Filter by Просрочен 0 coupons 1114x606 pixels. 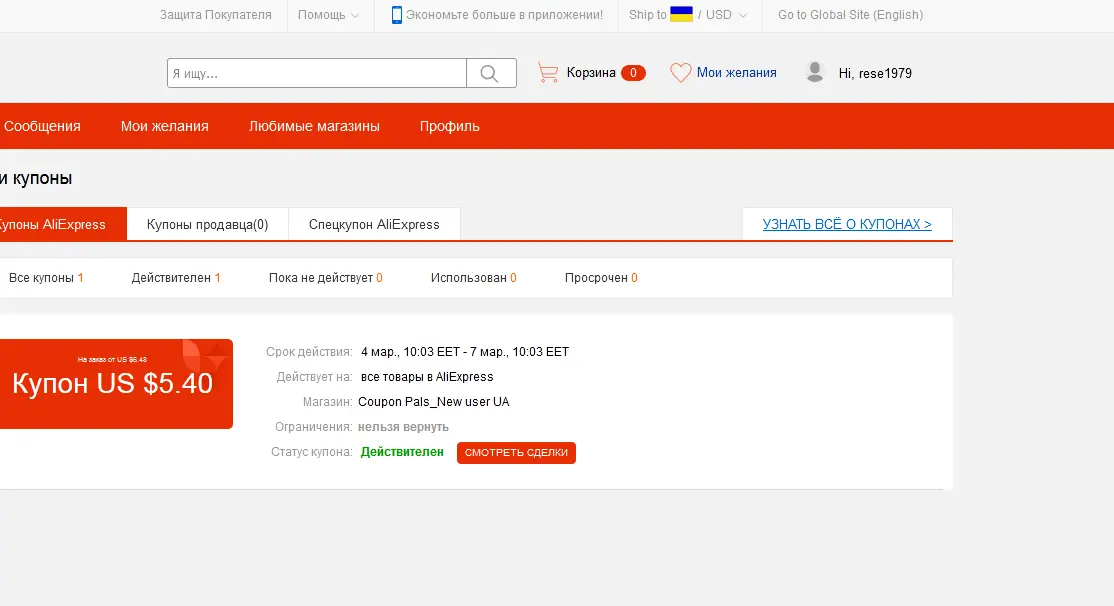click(x=601, y=278)
